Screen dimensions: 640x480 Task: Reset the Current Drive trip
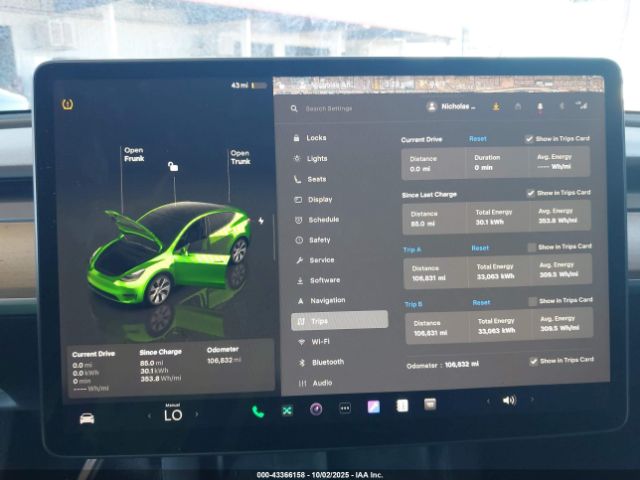(478, 139)
